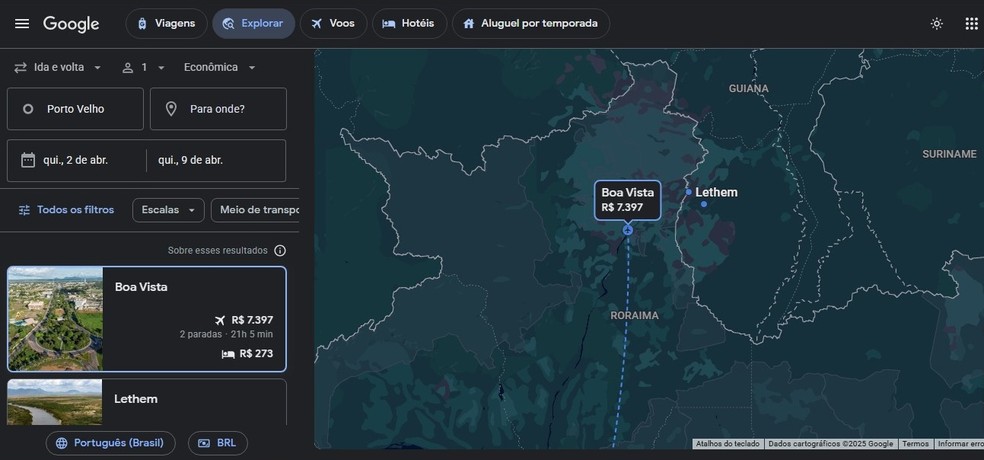Open 'Todos os filtros' filter panel
984x460 pixels.
point(66,210)
